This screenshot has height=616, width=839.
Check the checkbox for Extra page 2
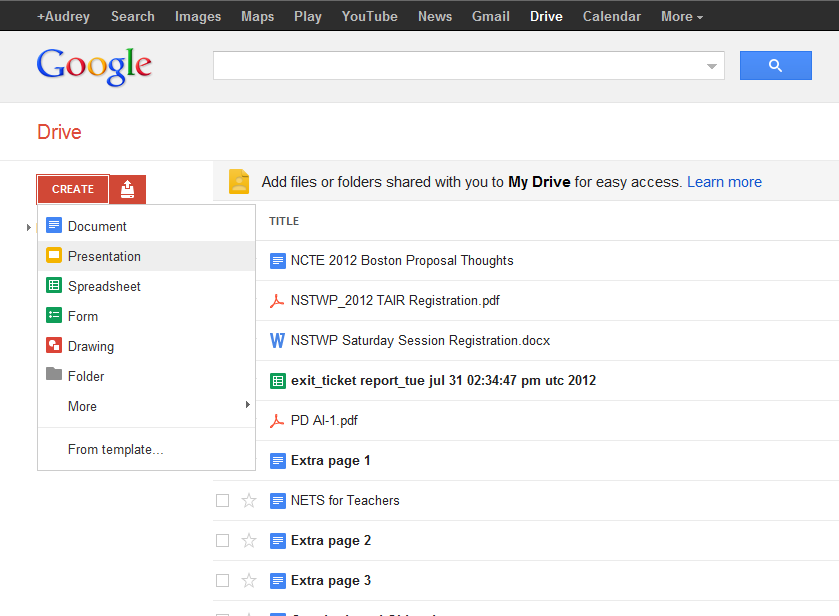coord(222,540)
